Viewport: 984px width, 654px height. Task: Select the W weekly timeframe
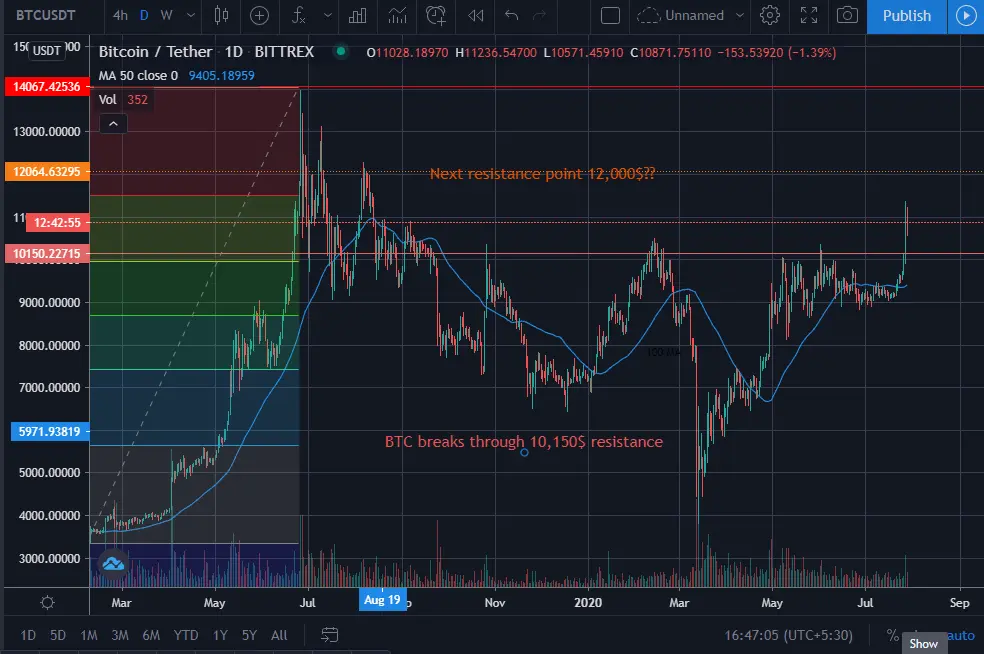166,15
